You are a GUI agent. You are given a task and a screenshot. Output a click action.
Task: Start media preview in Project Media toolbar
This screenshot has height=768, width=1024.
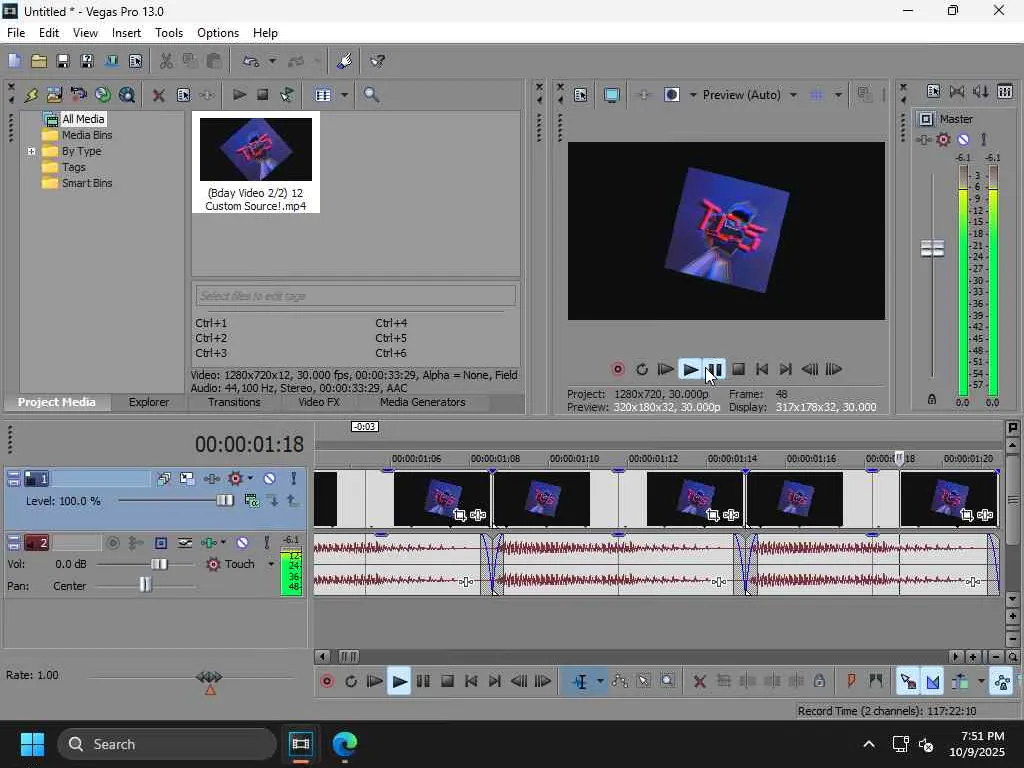coord(239,95)
